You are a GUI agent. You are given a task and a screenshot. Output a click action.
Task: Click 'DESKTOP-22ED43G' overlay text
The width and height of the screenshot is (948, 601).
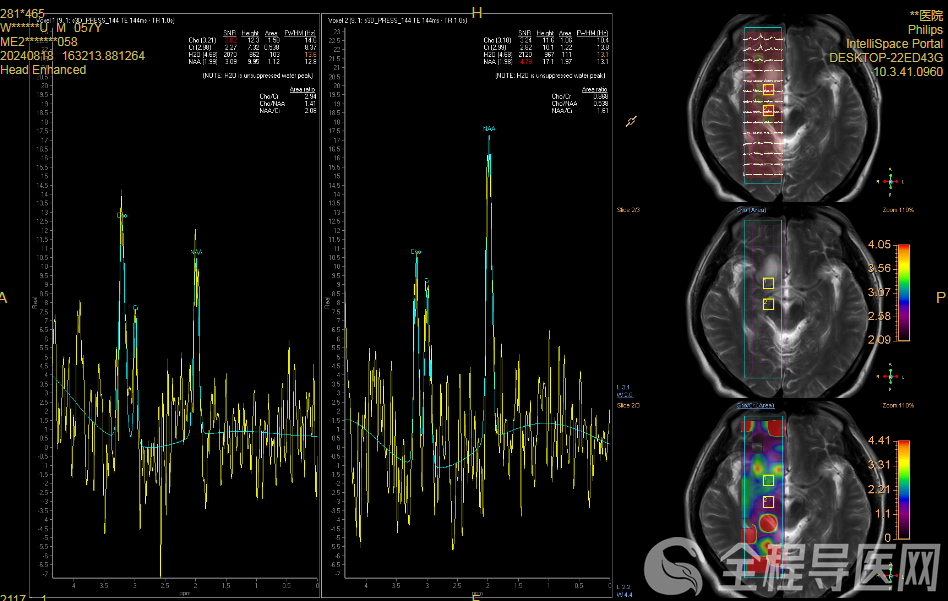[886, 57]
